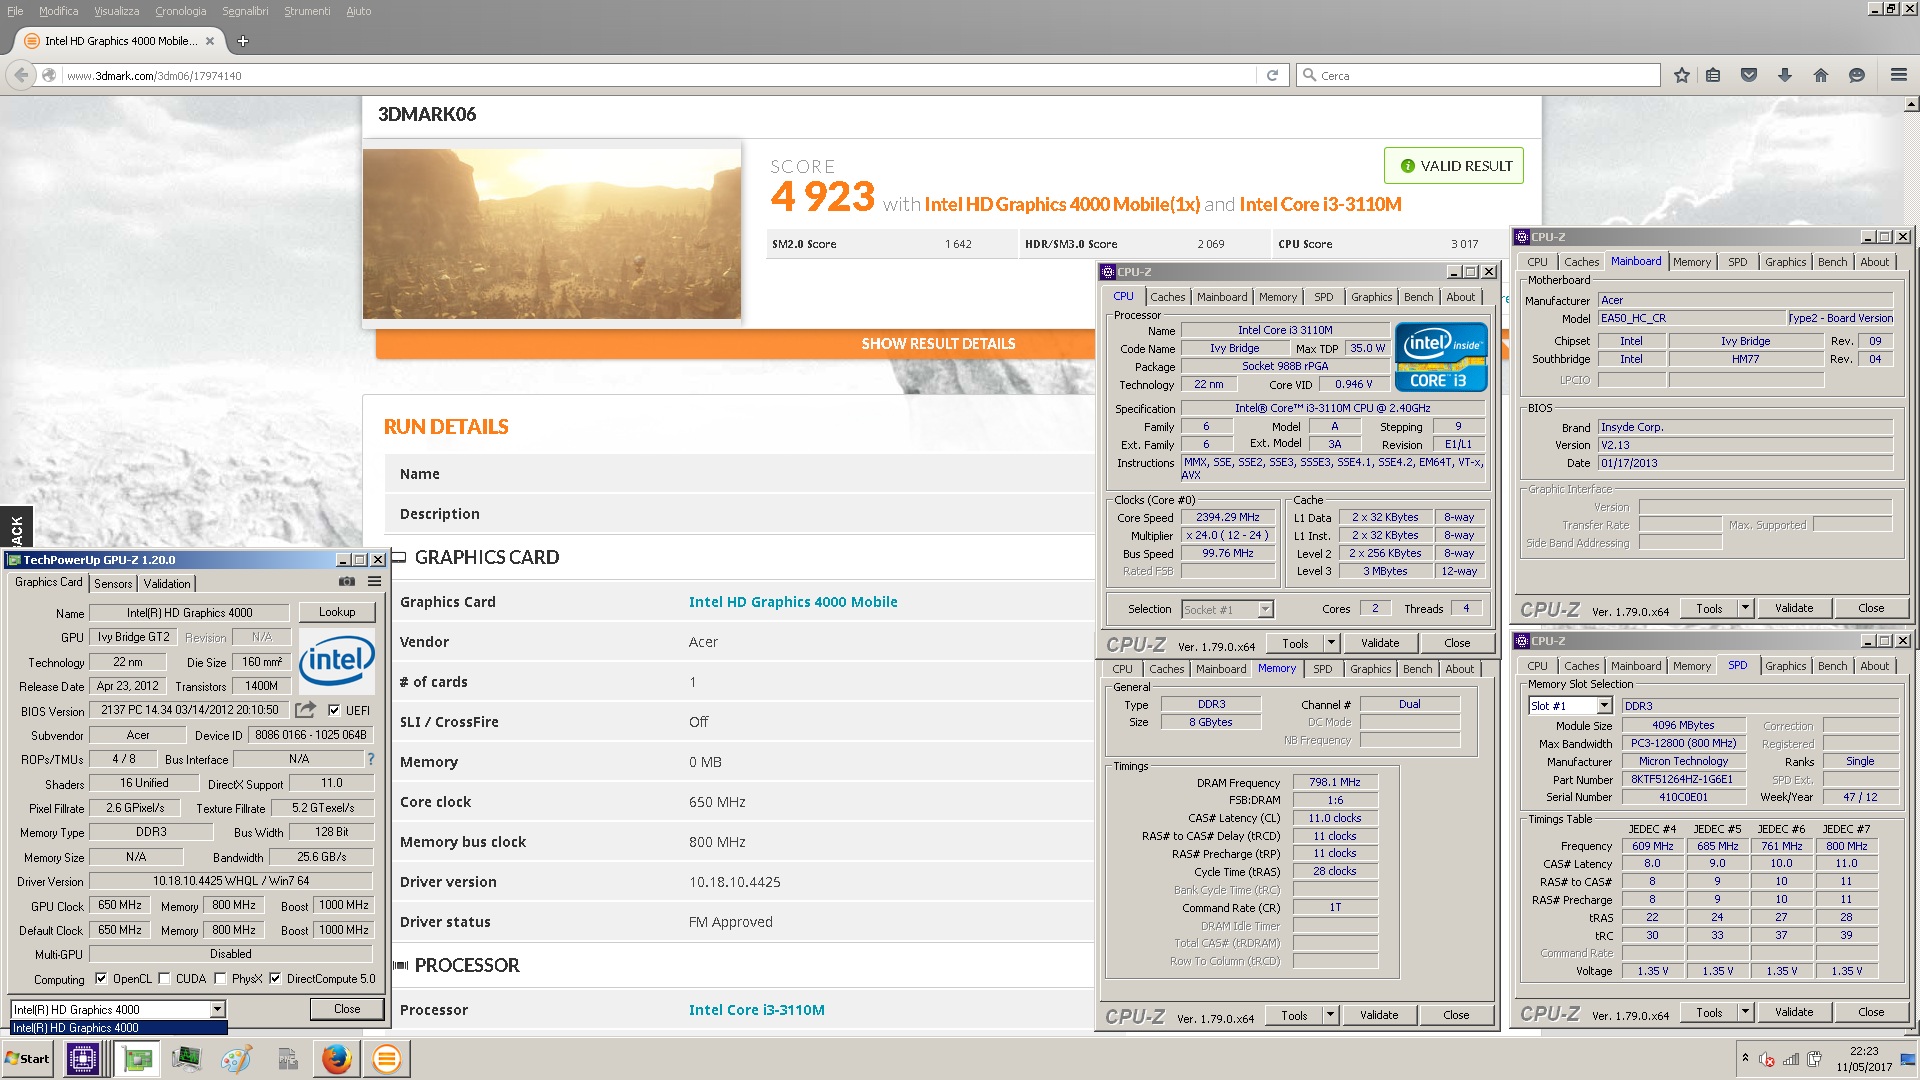
Task: Take GPU-Z screenshot with camera icon
Action: (x=347, y=582)
